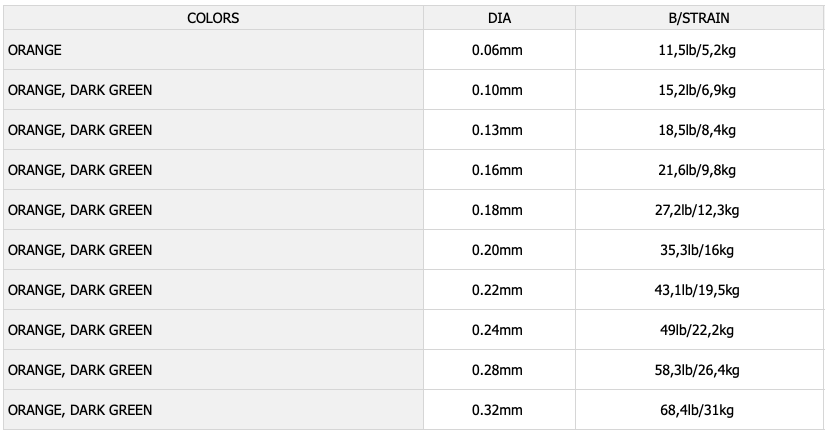Click the B/STRAIN column header
The width and height of the screenshot is (825, 432).
[699, 18]
